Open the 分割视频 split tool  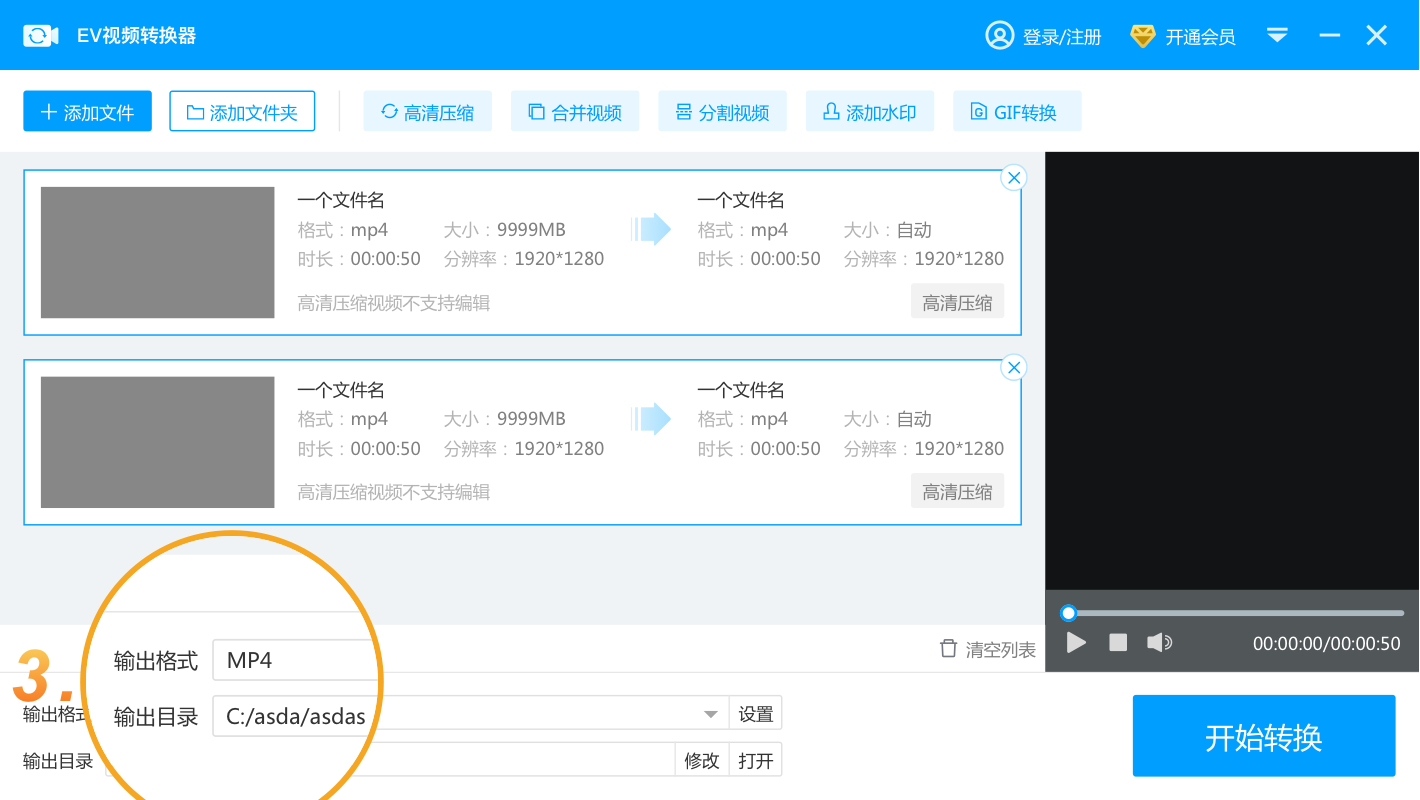click(722, 112)
